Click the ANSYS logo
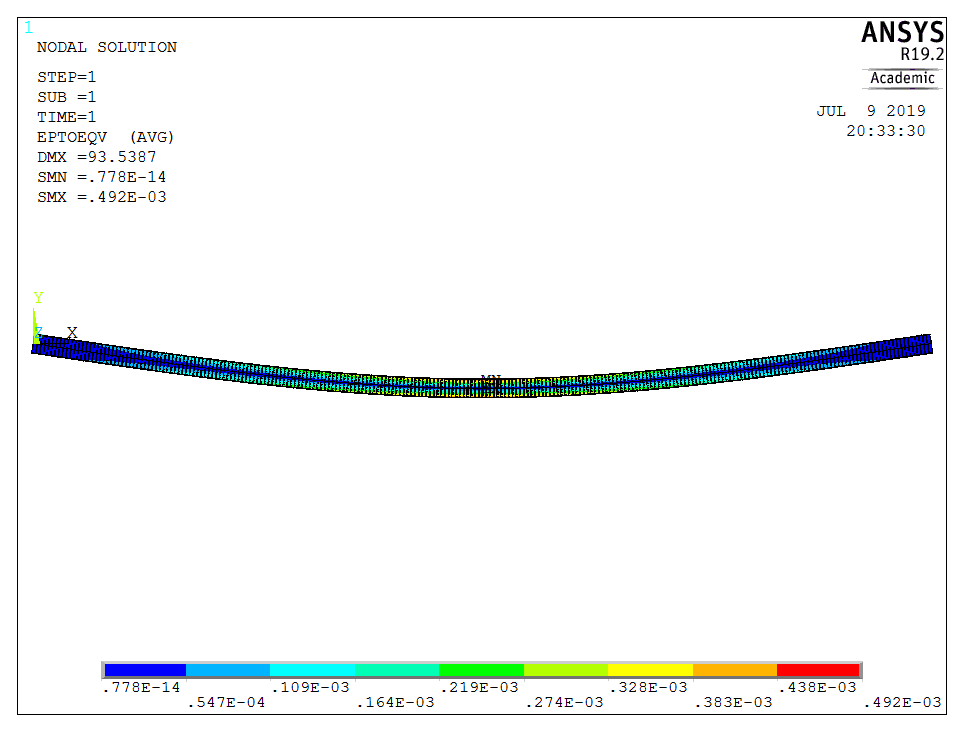Viewport: 967px width, 732px height. (901, 33)
